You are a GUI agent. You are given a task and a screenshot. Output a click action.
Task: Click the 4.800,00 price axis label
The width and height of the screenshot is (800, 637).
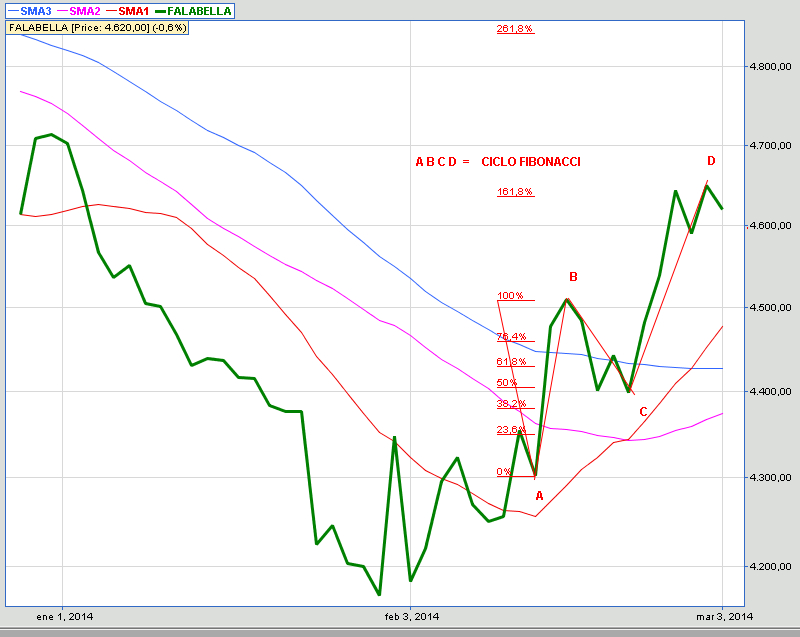point(769,66)
